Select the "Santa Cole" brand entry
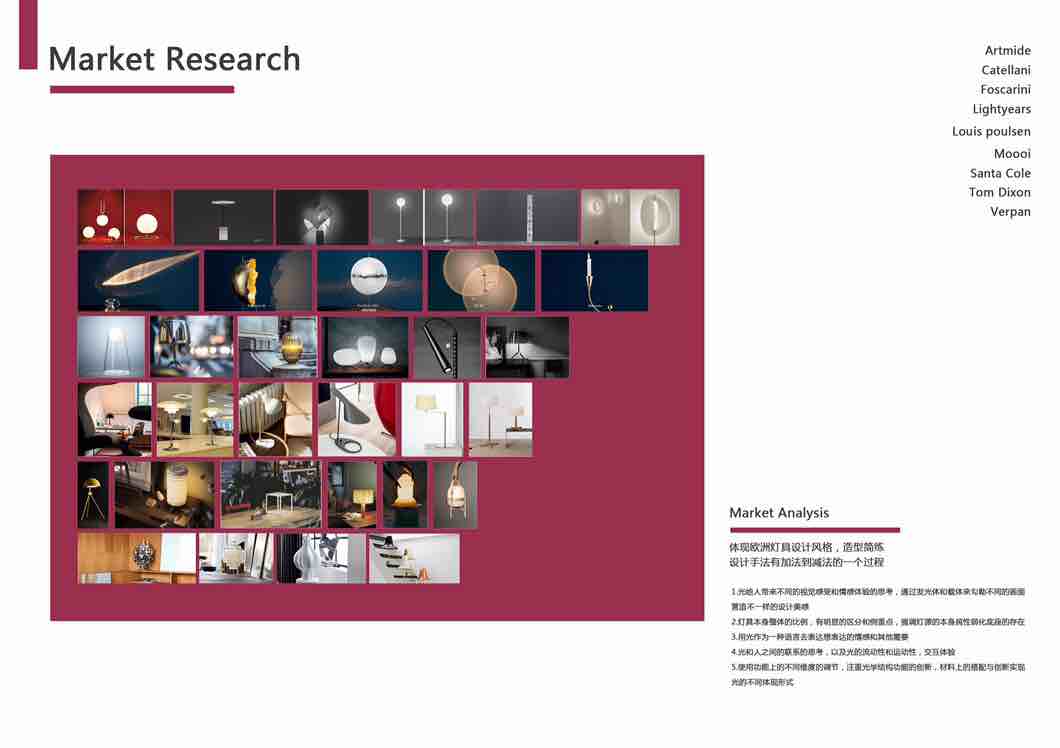The height and width of the screenshot is (748, 1060). click(1000, 173)
